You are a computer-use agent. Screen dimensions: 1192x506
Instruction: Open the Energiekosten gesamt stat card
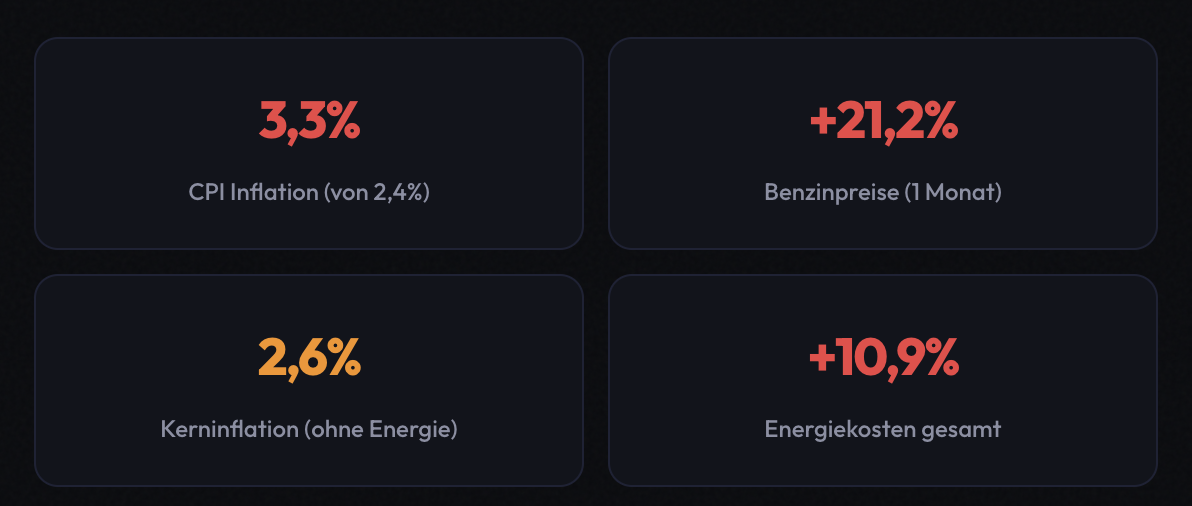[x=883, y=380]
